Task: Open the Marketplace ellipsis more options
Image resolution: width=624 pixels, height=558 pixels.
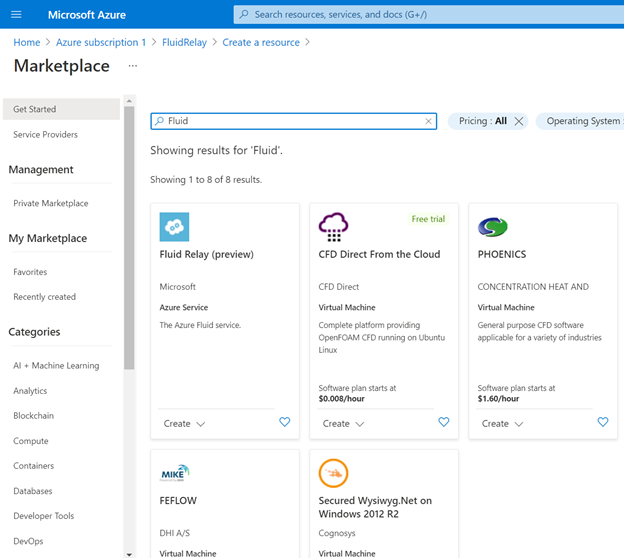Action: click(133, 66)
